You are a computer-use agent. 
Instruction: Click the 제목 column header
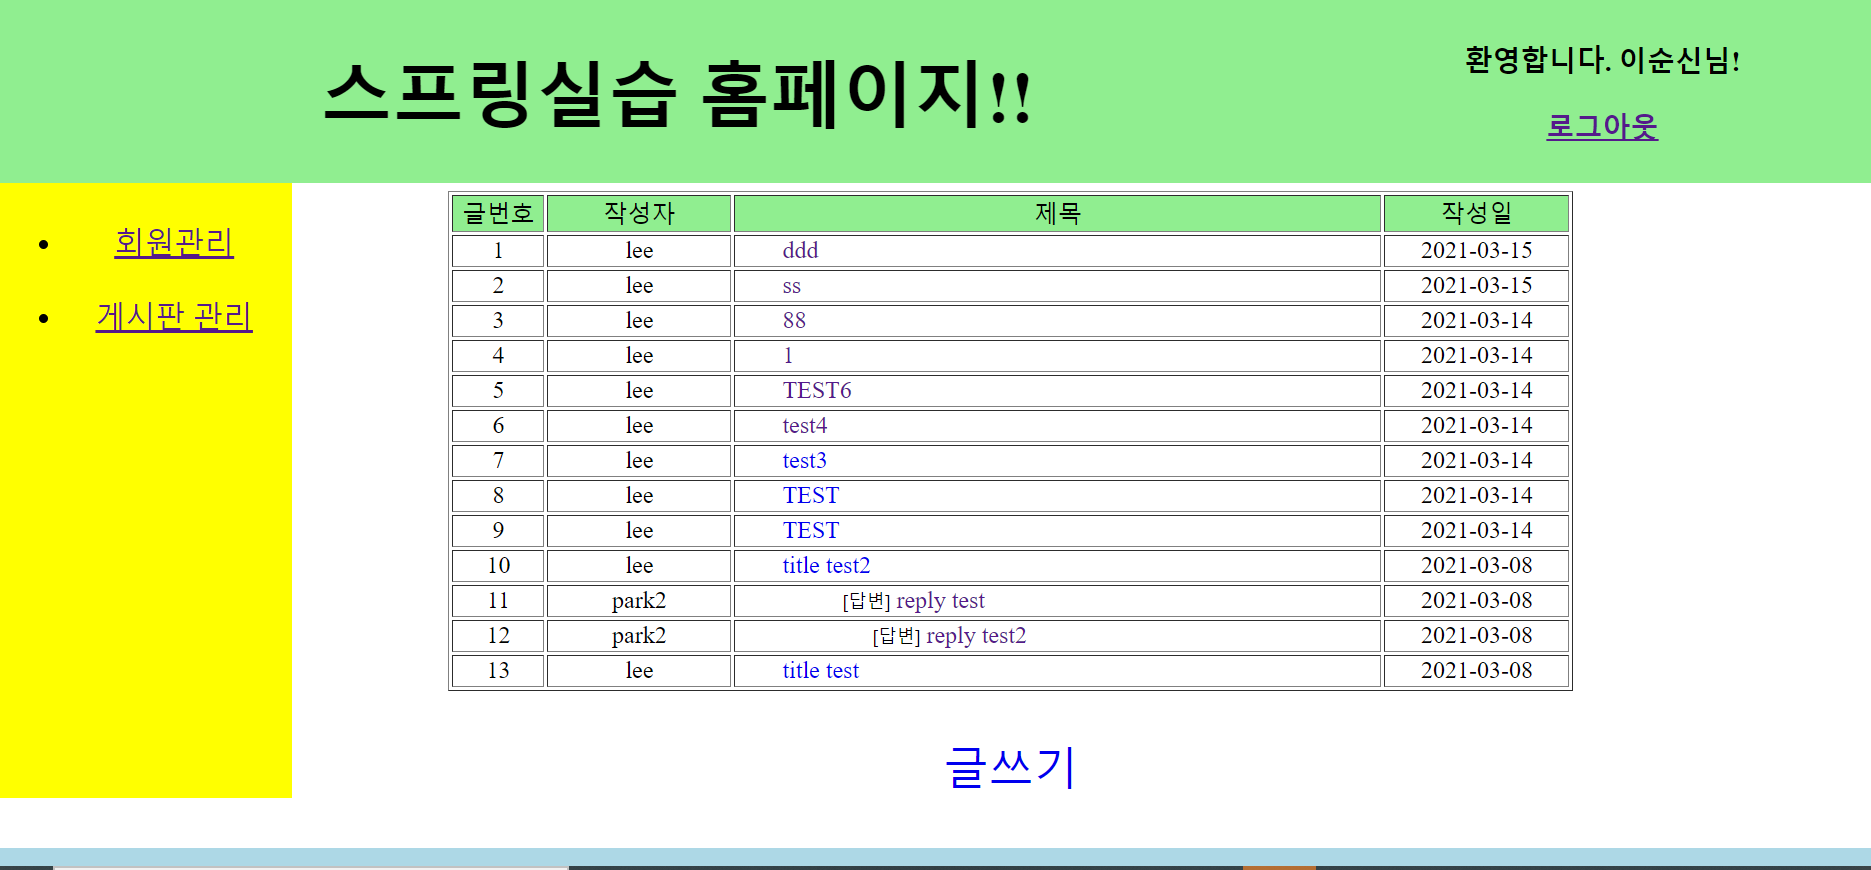coord(1058,214)
